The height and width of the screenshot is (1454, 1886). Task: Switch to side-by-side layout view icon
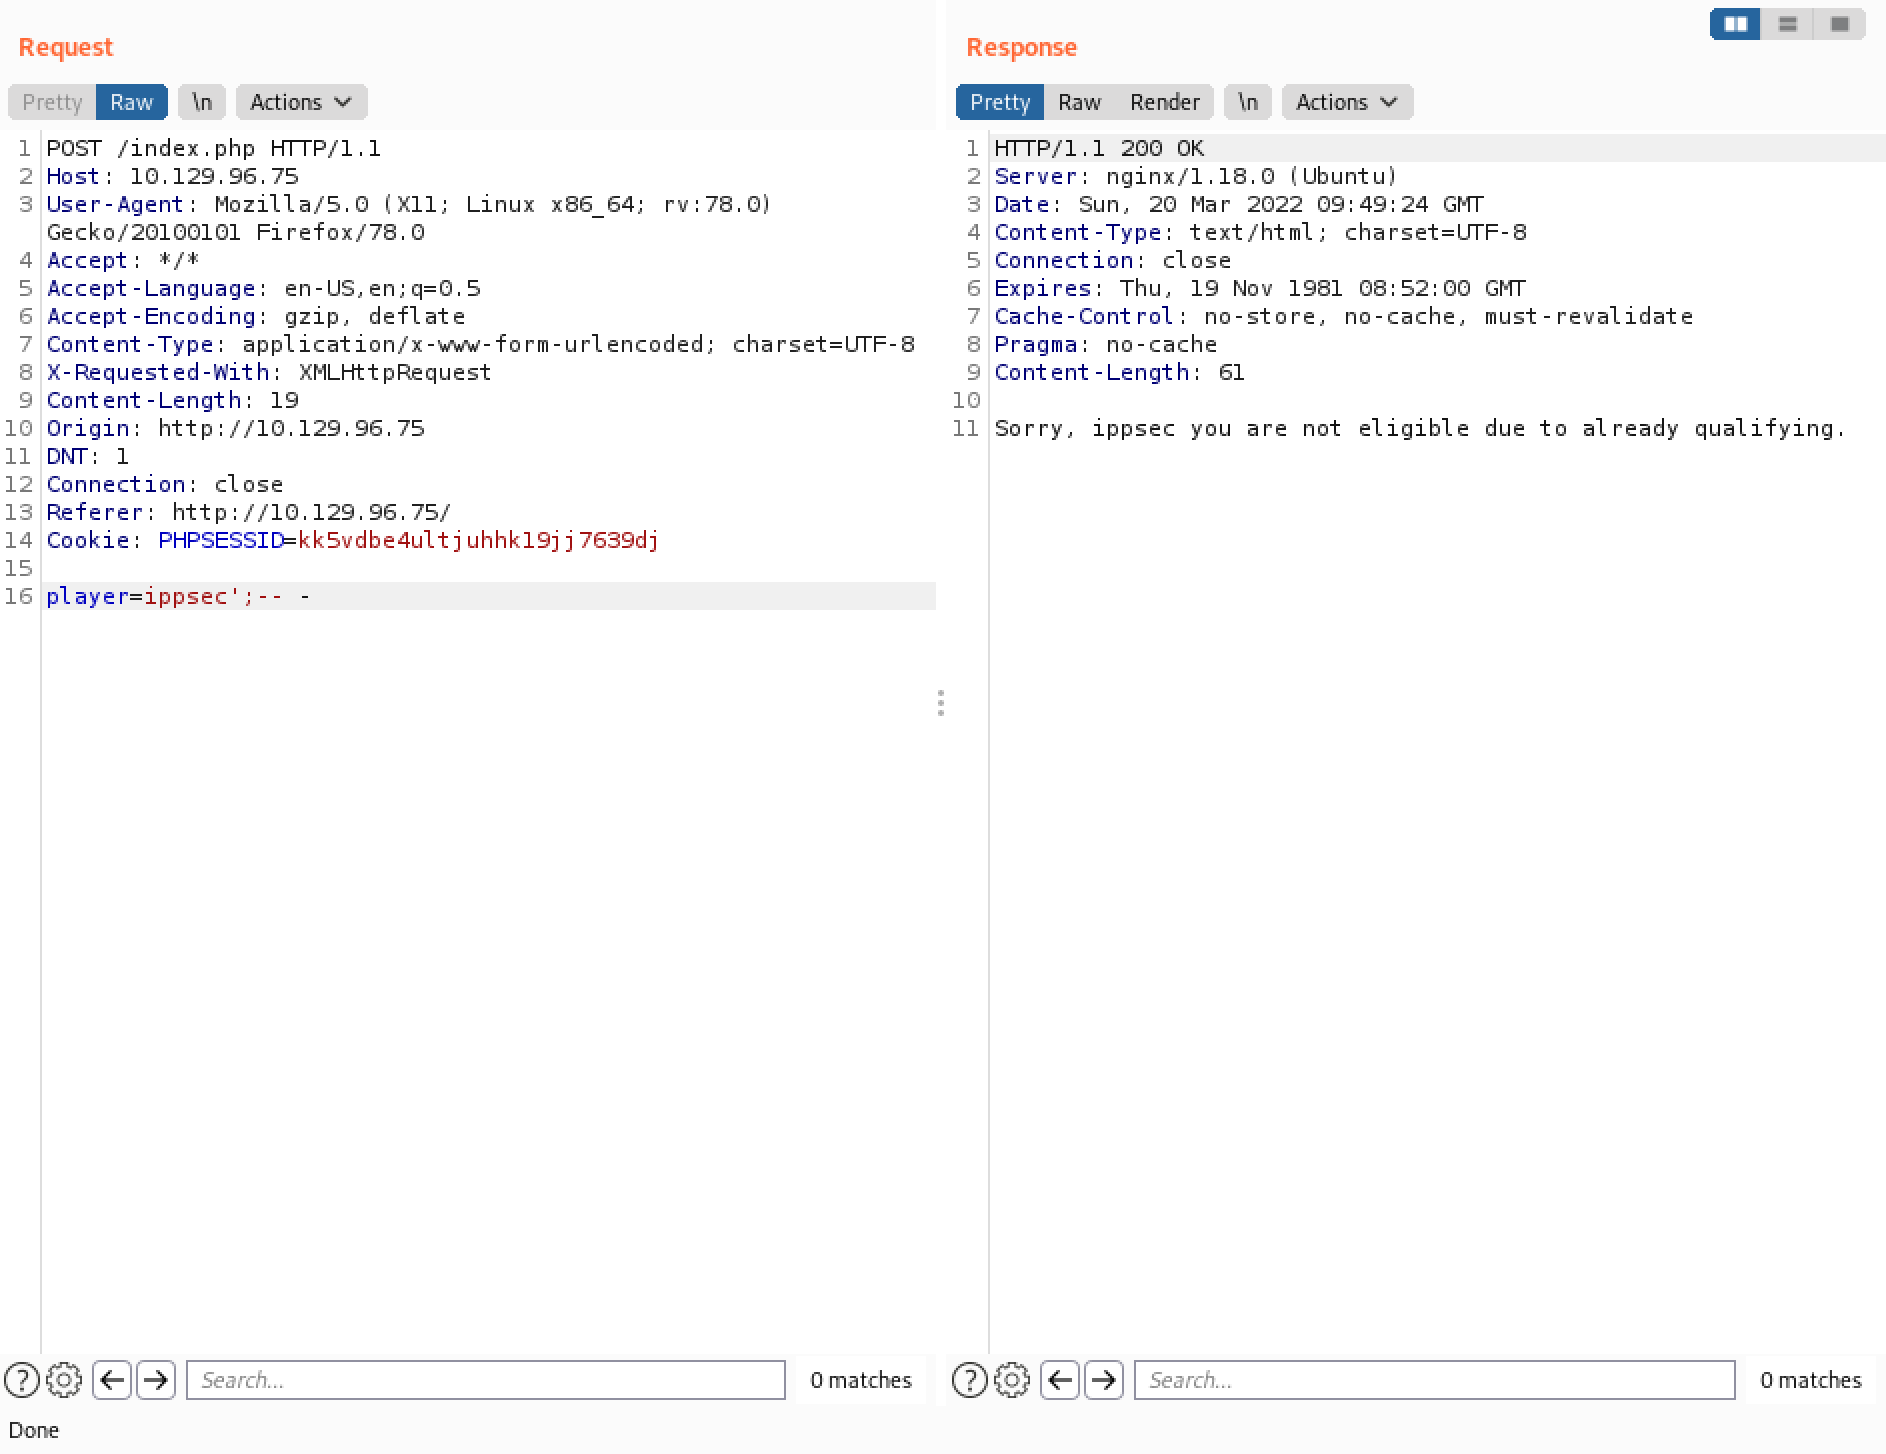point(1736,24)
